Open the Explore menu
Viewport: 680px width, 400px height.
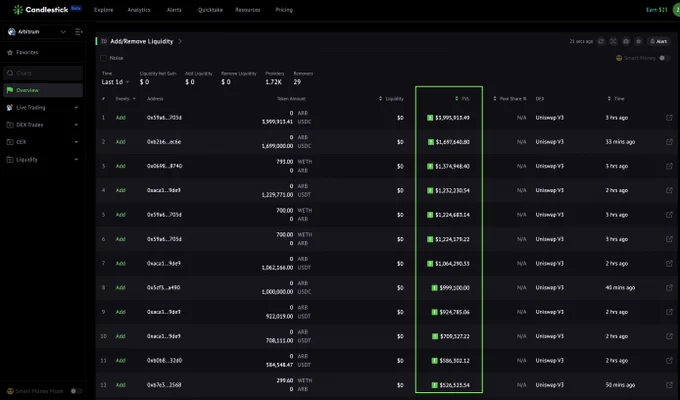click(104, 10)
